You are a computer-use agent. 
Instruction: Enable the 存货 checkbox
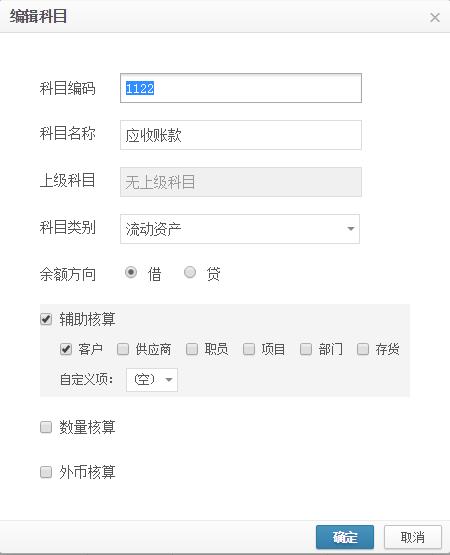tap(363, 349)
